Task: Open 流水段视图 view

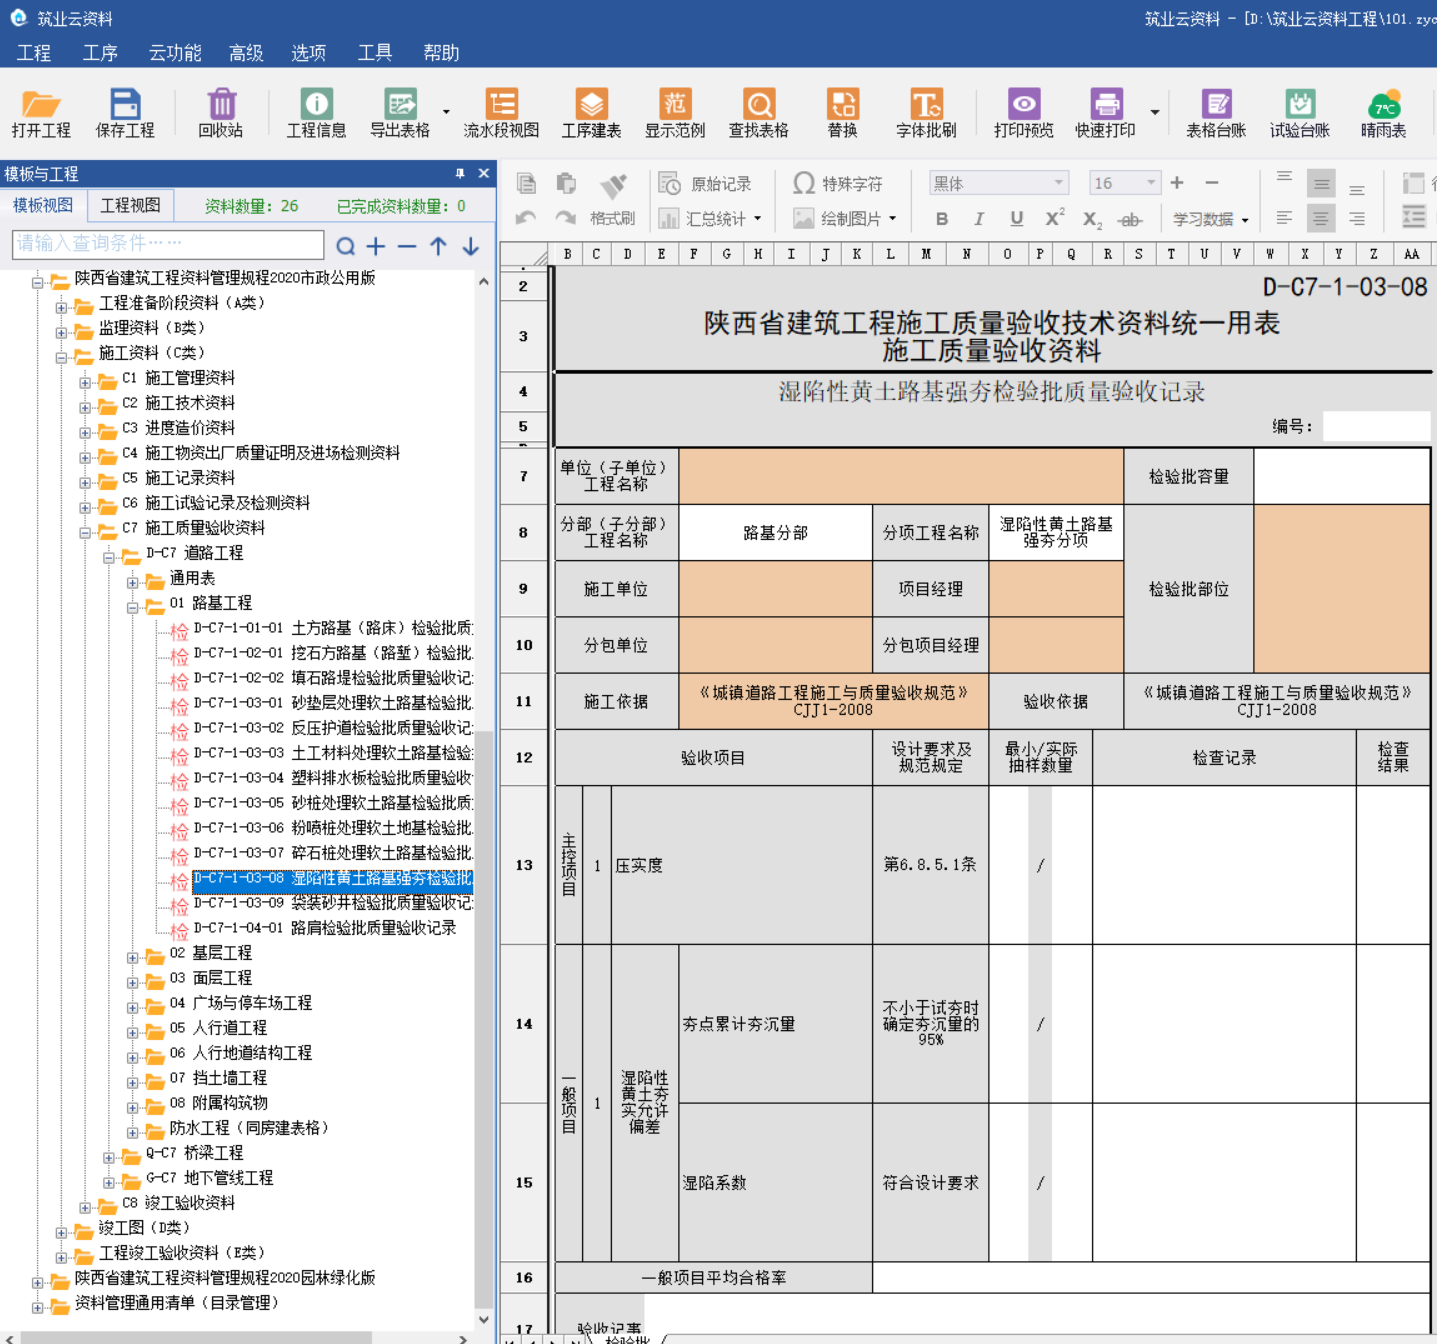Action: (x=501, y=113)
